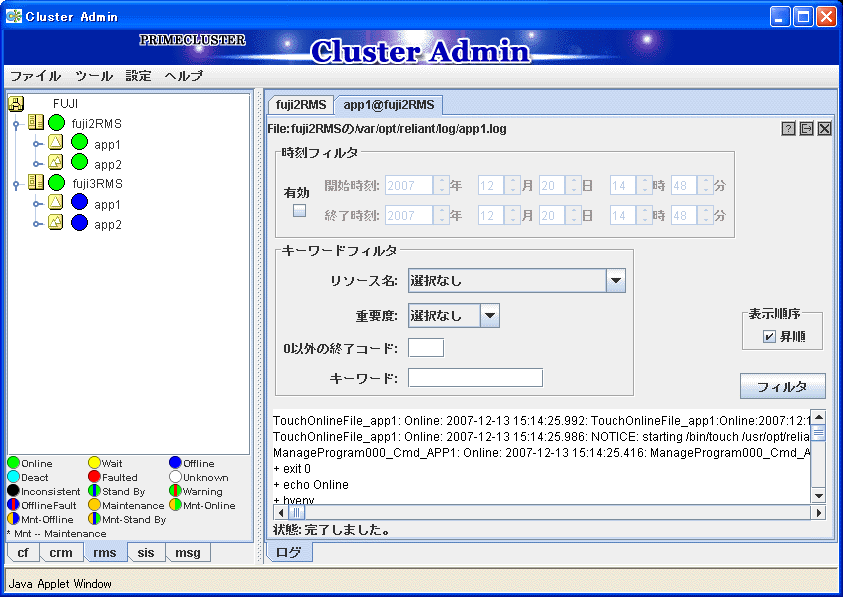
Task: Switch to the sis tab
Action: click(146, 552)
